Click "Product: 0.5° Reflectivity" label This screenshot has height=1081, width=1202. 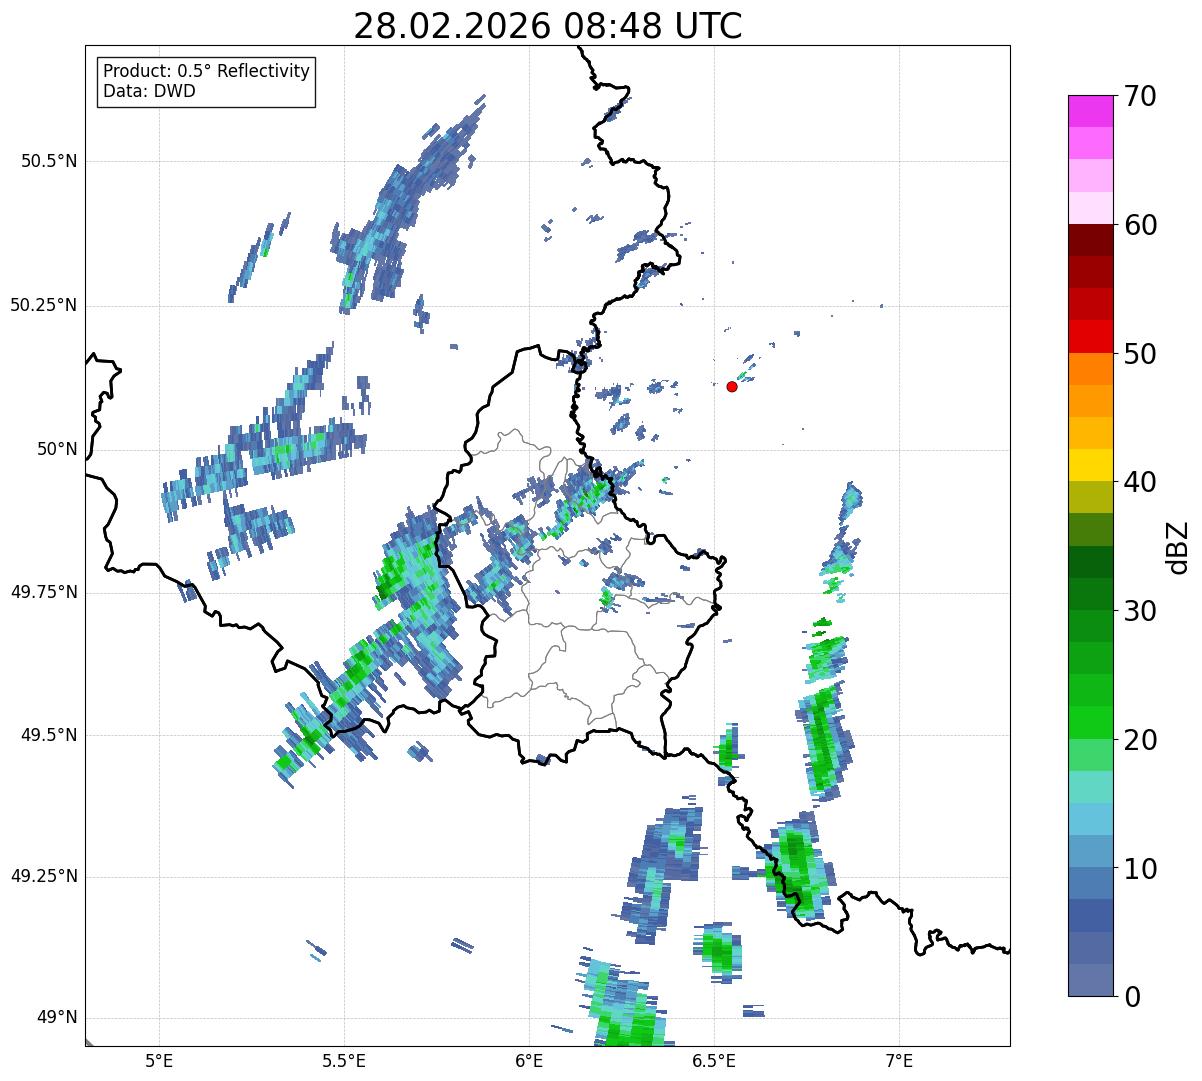[x=206, y=72]
